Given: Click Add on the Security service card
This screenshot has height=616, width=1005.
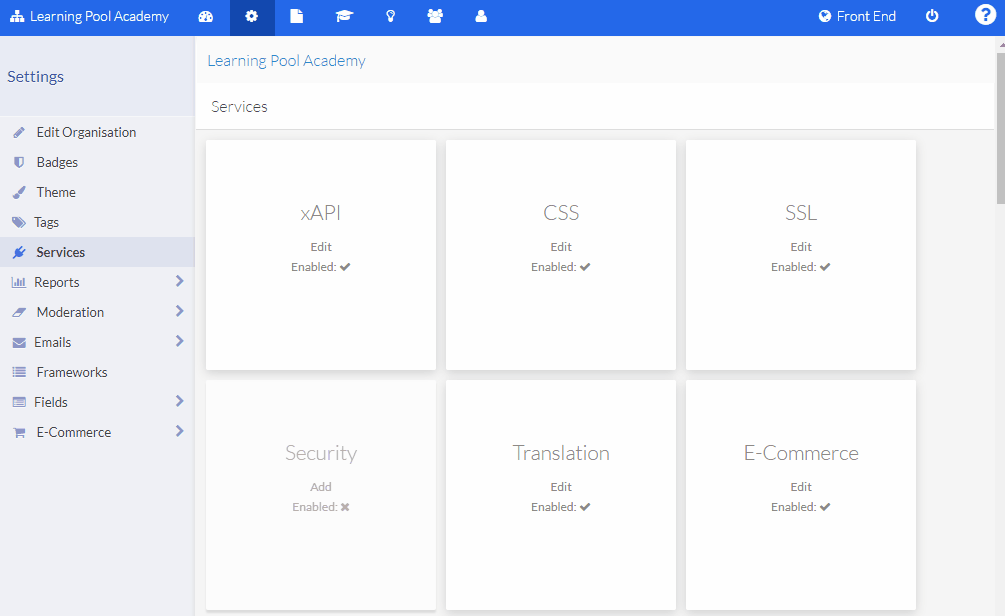Looking at the screenshot, I should pyautogui.click(x=320, y=486).
